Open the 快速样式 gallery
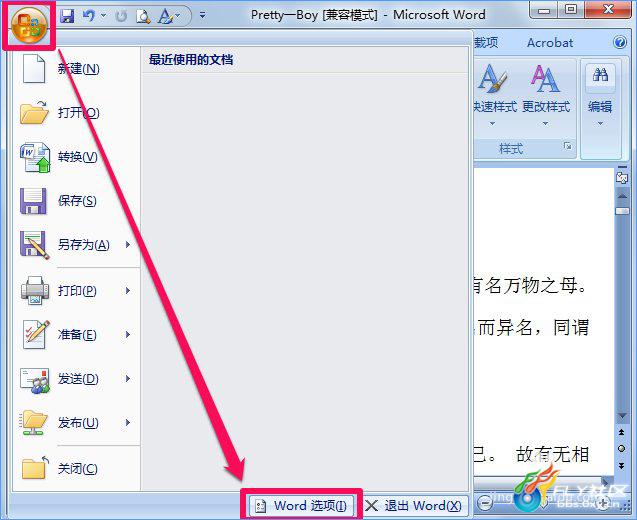 click(494, 95)
